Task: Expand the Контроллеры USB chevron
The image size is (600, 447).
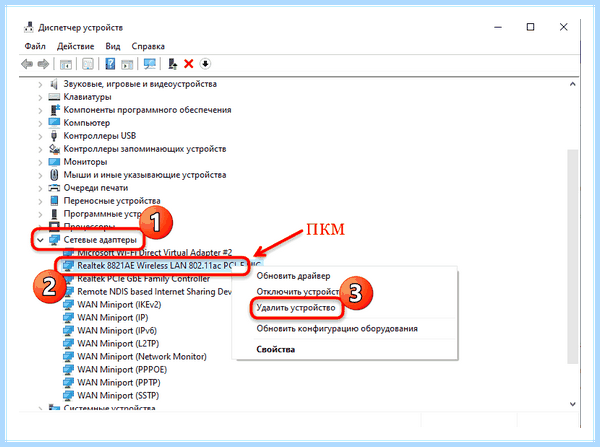Action: click(40, 136)
